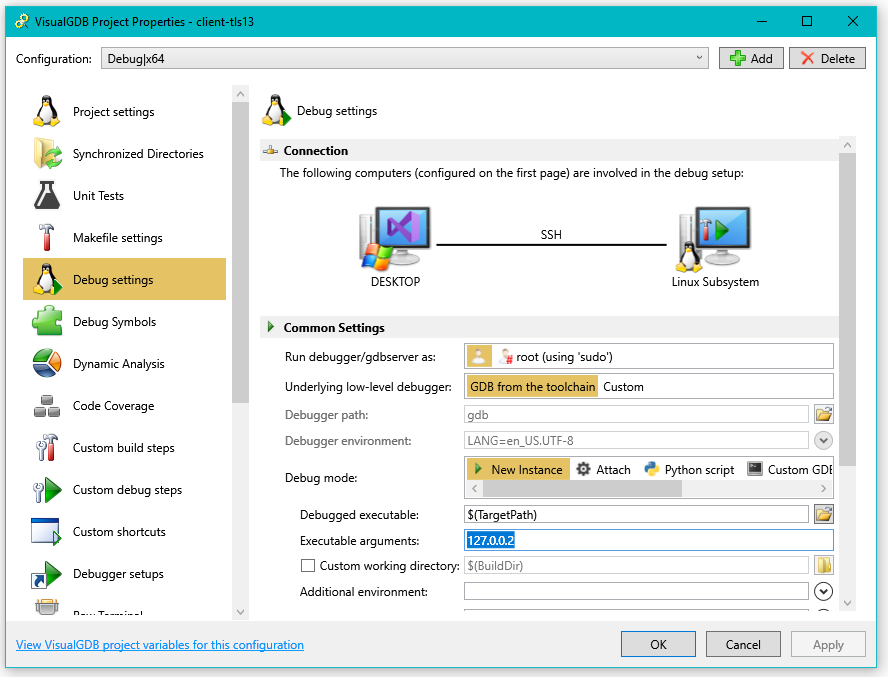The height and width of the screenshot is (677, 888).
Task: Add a new build configuration
Action: coord(751,58)
